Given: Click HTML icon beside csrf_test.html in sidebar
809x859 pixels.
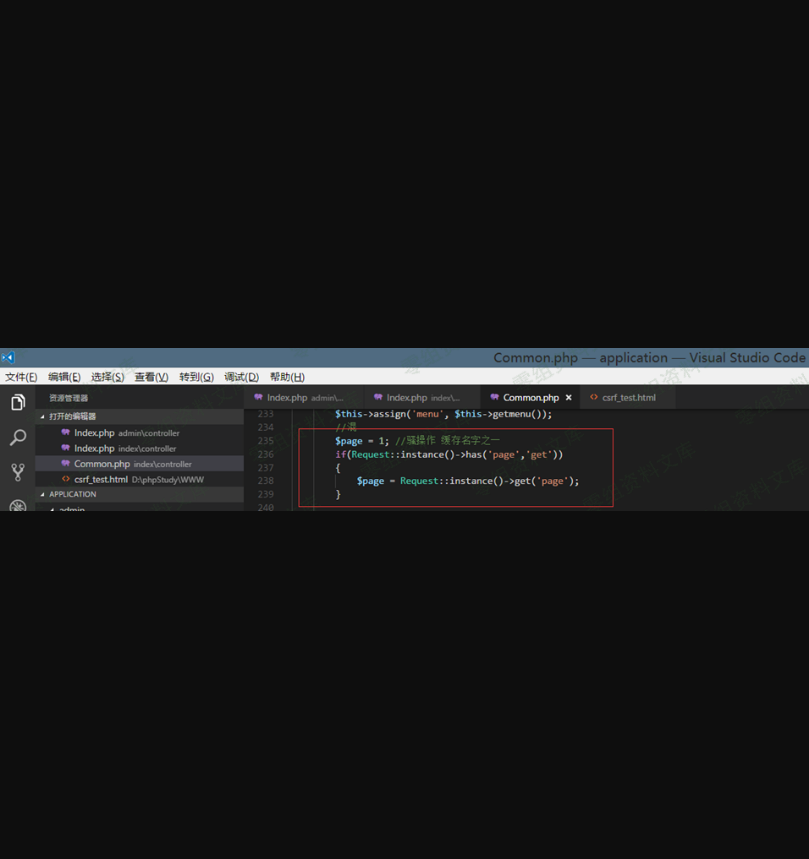Looking at the screenshot, I should tap(66, 479).
